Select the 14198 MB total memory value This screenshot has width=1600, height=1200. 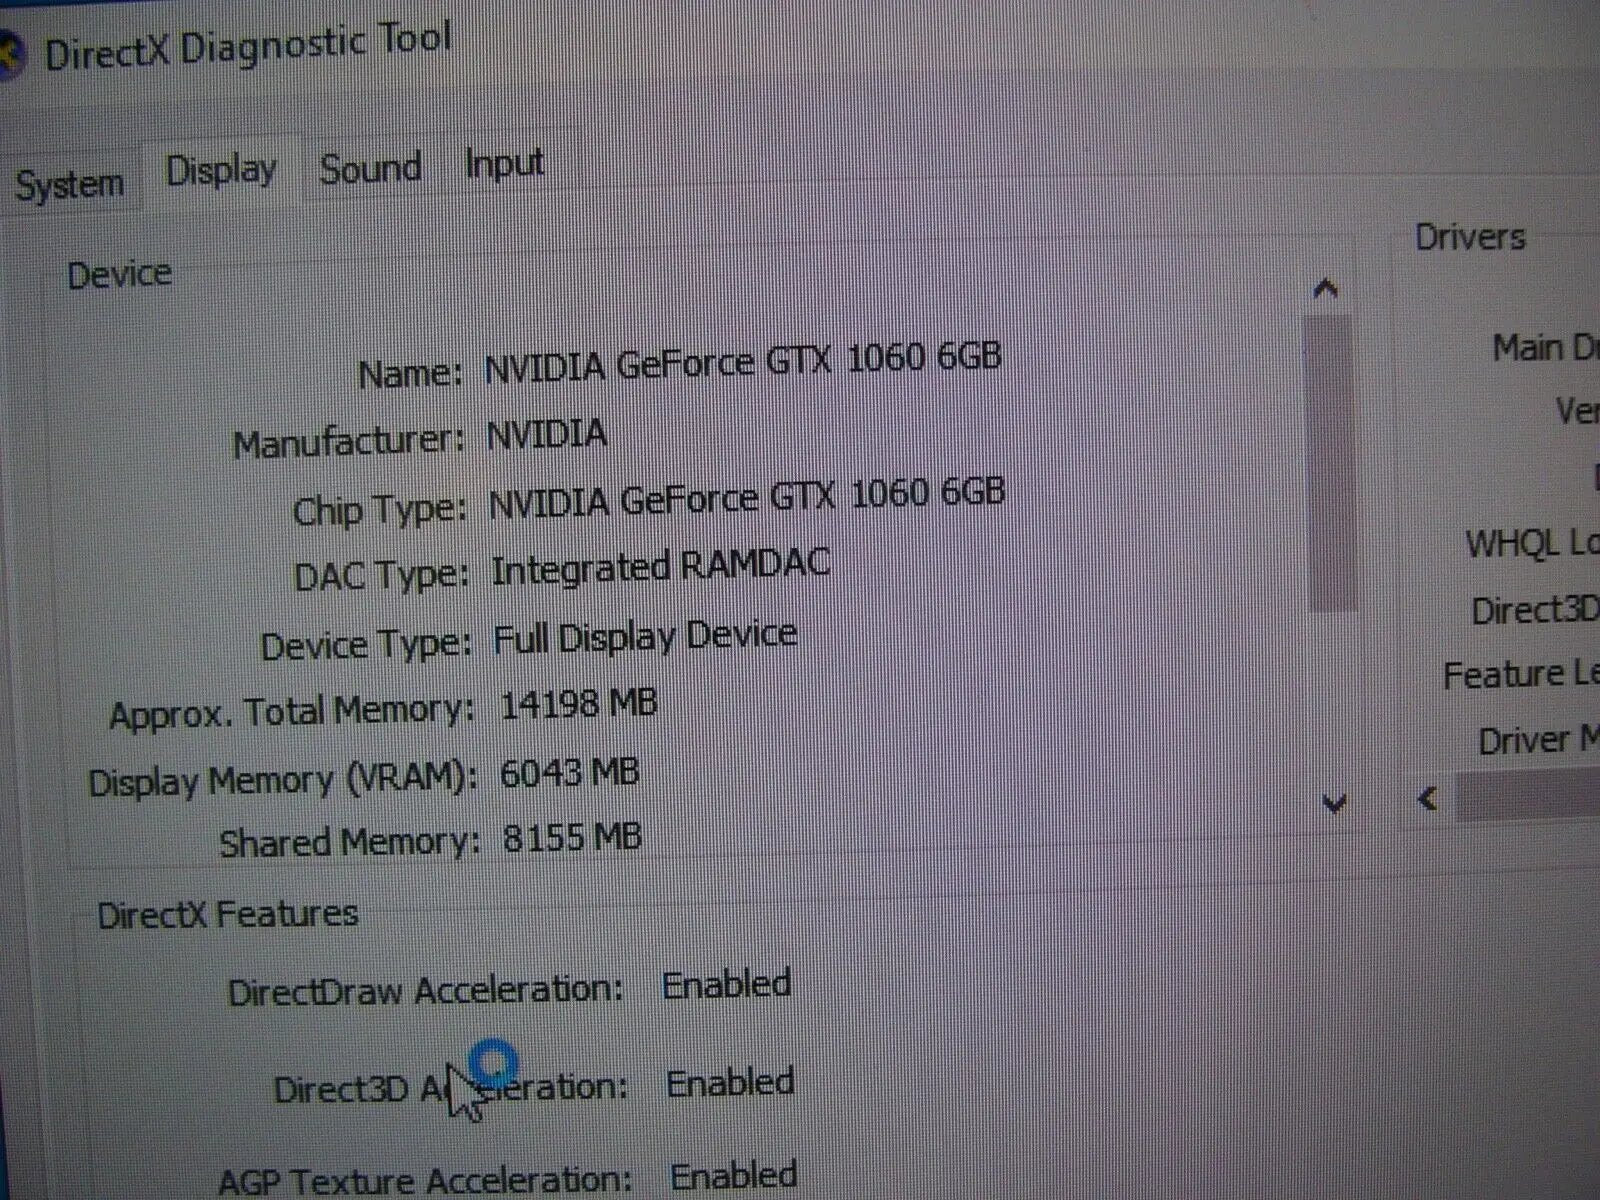click(x=578, y=705)
